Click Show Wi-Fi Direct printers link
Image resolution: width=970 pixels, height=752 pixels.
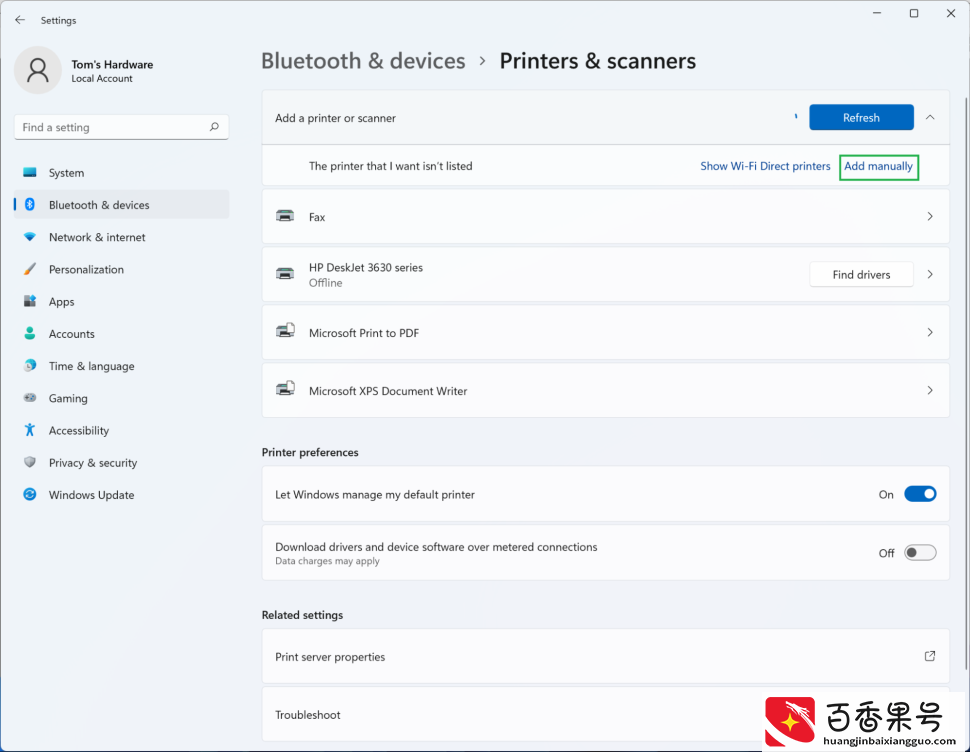765,166
